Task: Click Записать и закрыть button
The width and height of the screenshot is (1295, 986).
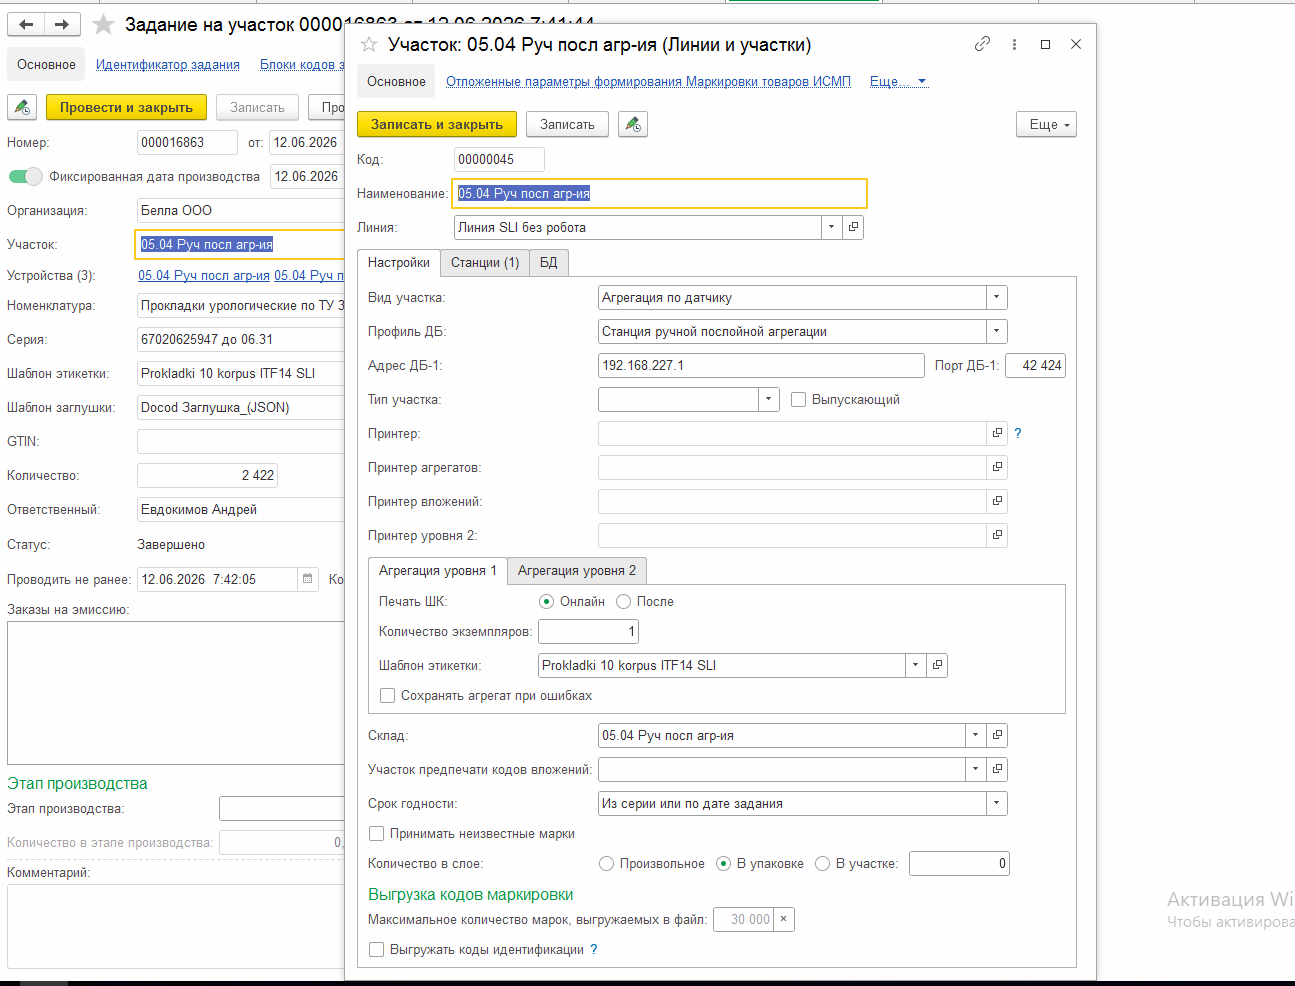Action: point(437,124)
